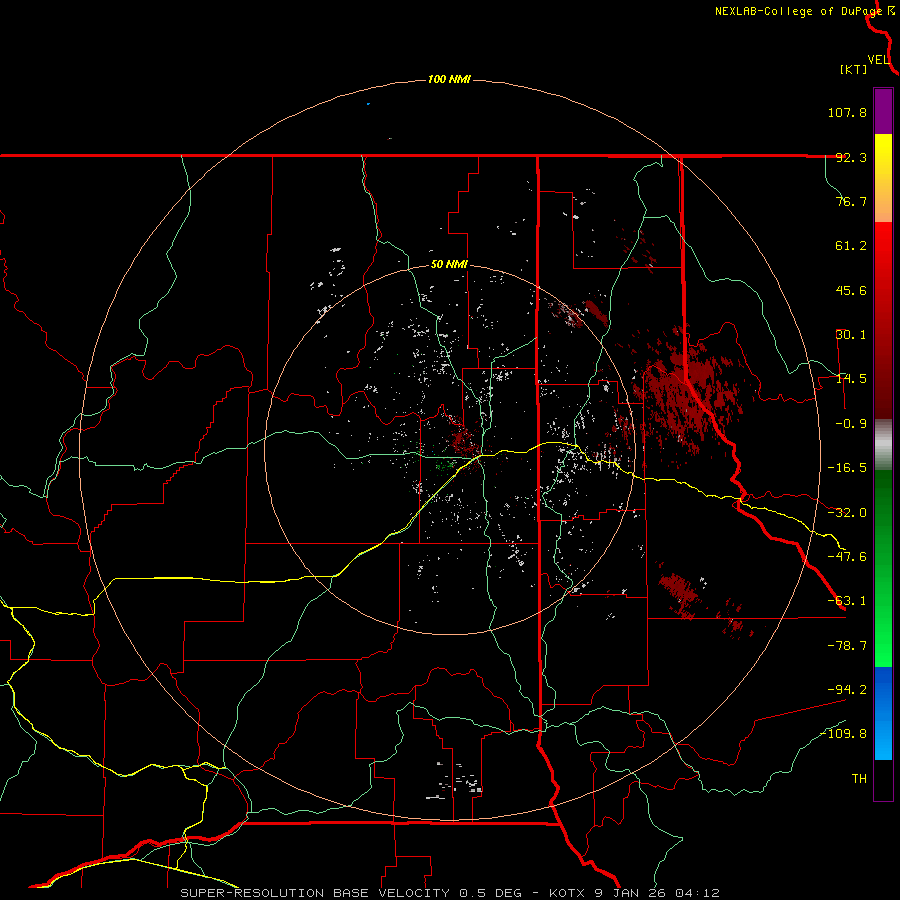Click the VEL legend heading
The height and width of the screenshot is (900, 900).
click(878, 60)
